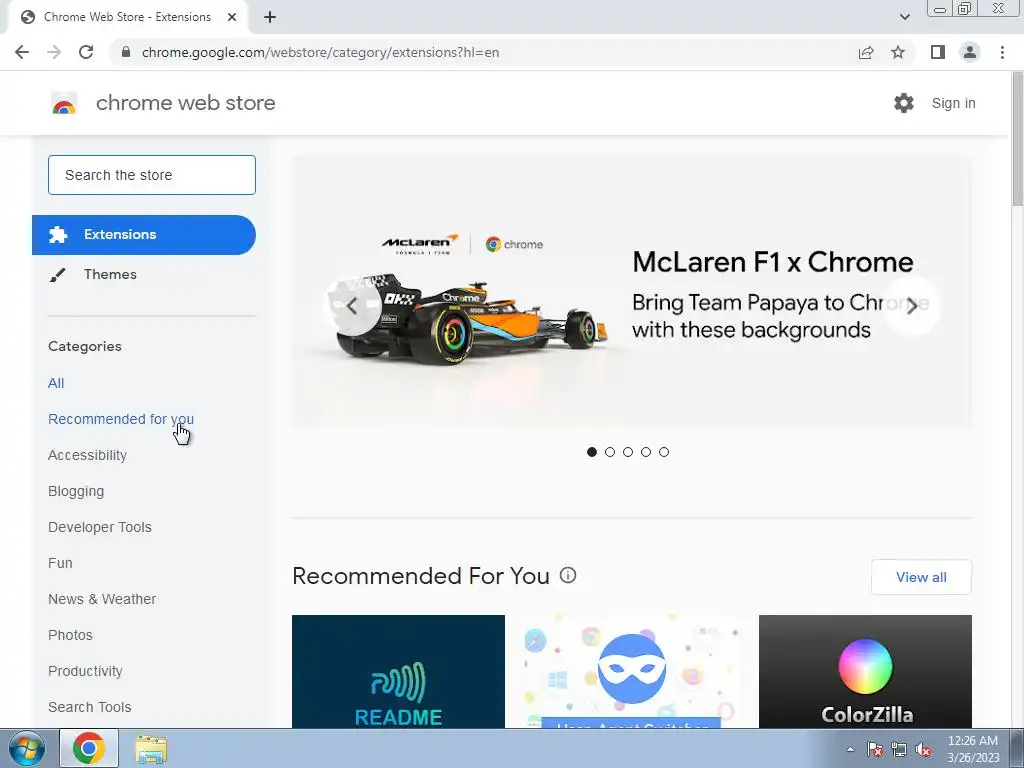Open the File Explorer taskbar icon

[x=151, y=748]
